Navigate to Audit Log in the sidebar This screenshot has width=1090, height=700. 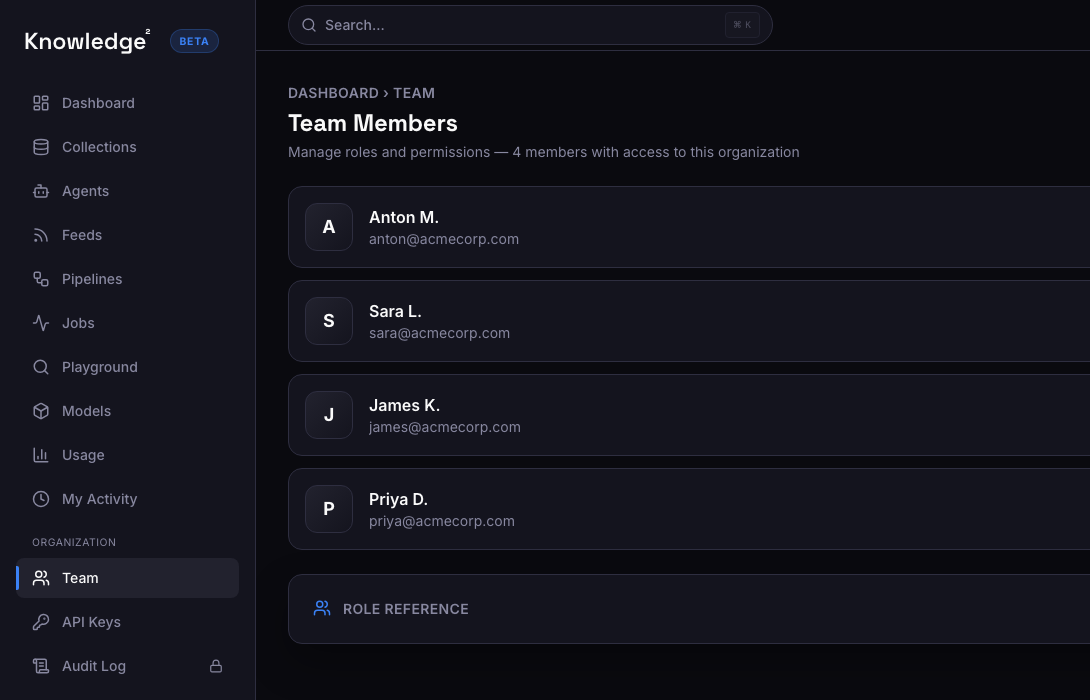(x=93, y=666)
